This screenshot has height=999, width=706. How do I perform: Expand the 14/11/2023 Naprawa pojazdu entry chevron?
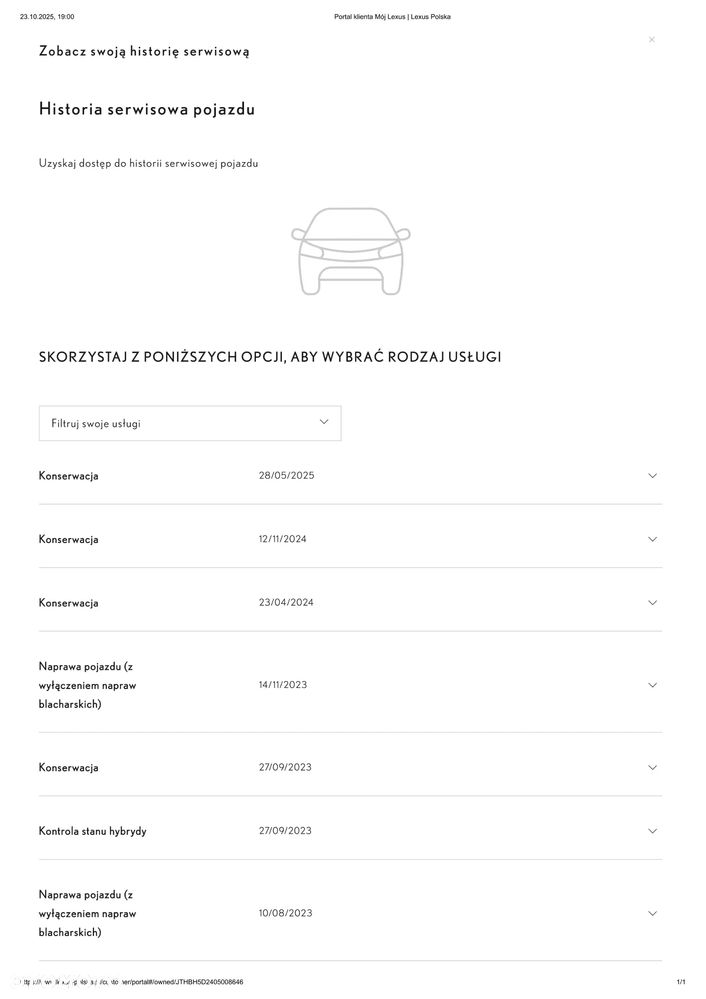point(652,685)
